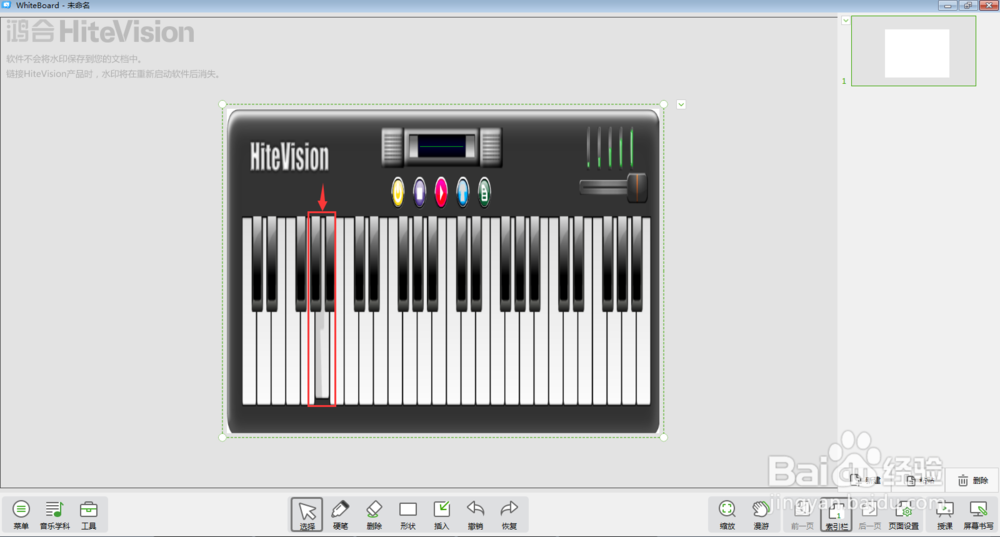This screenshot has width=1000, height=537.
Task: Open 页面设置 page settings
Action: (904, 515)
